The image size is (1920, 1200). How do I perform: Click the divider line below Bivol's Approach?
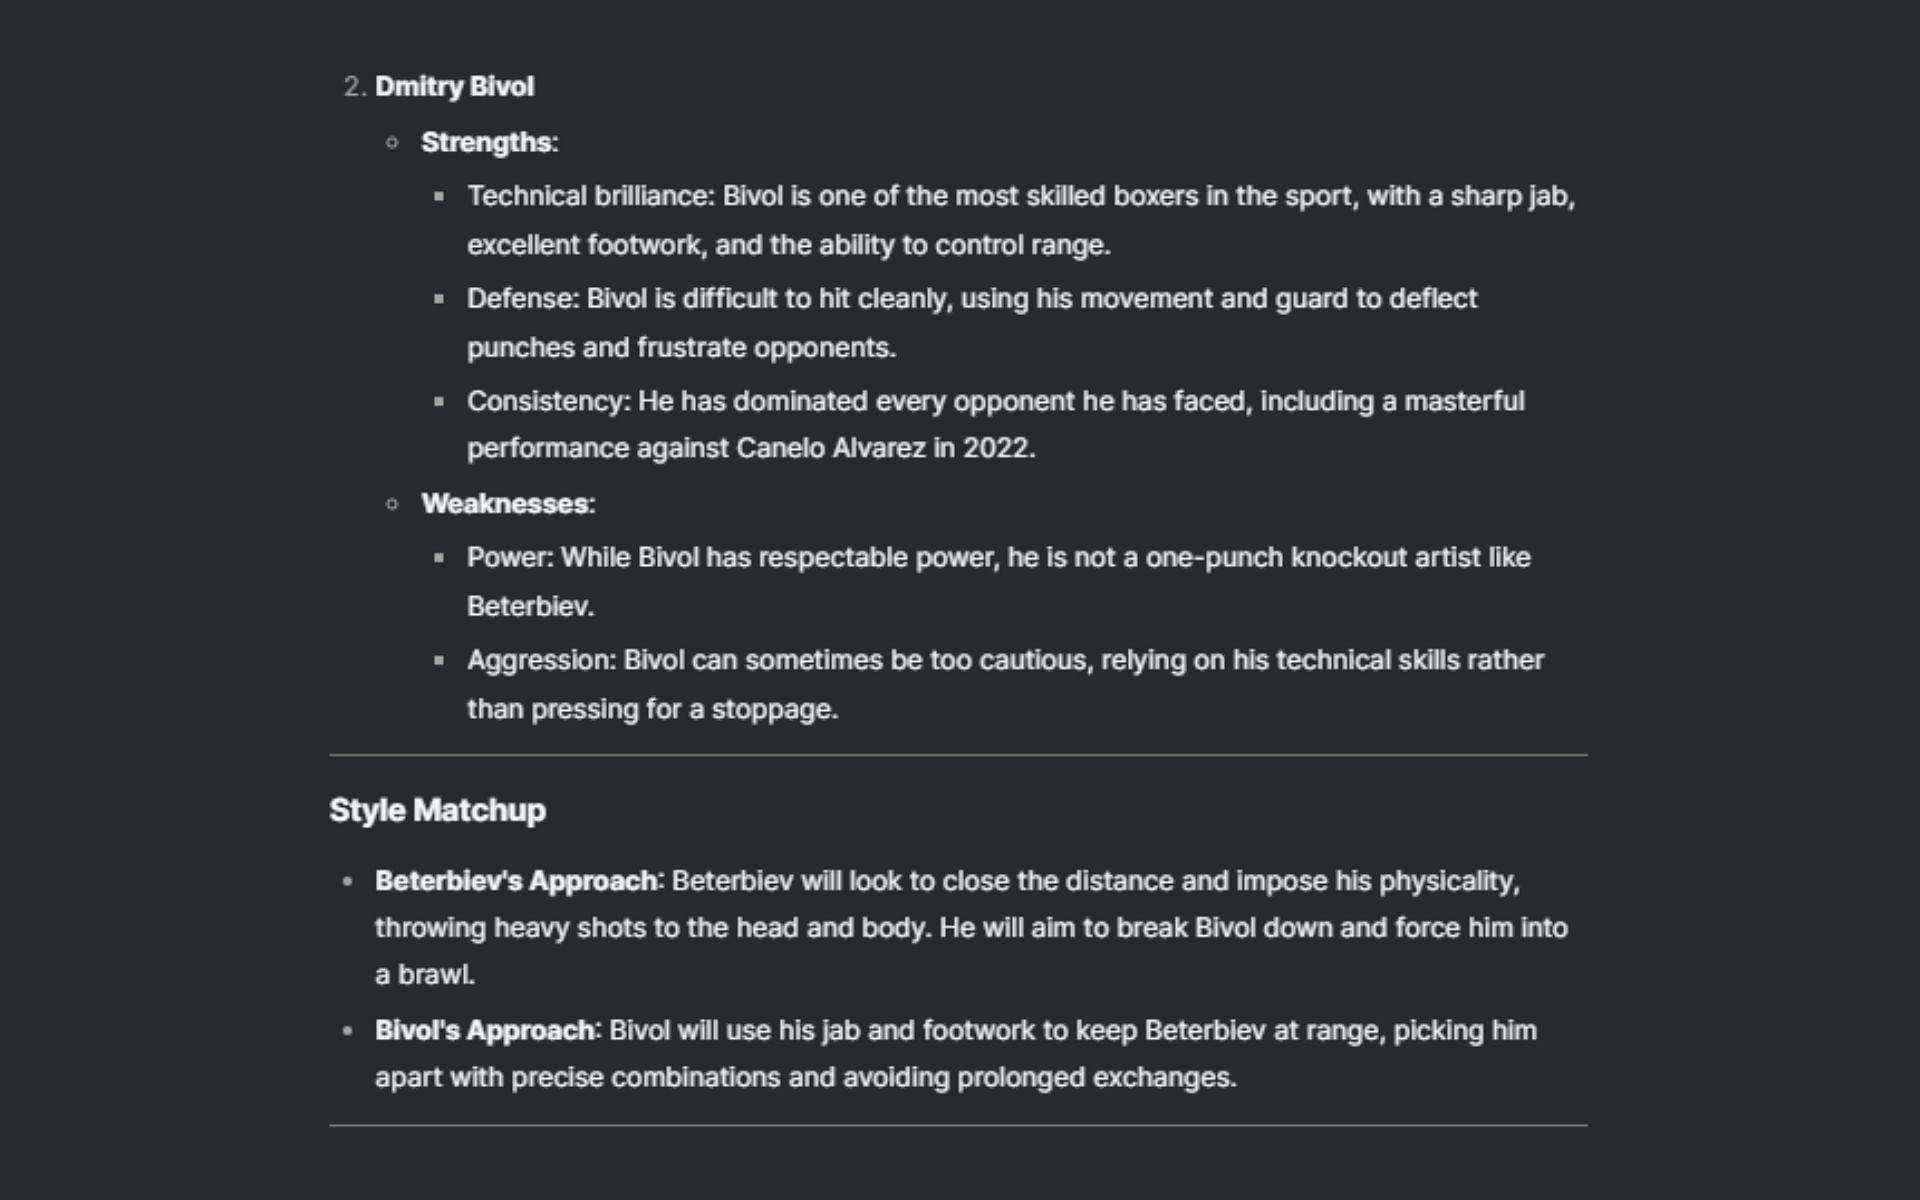pyautogui.click(x=958, y=1126)
